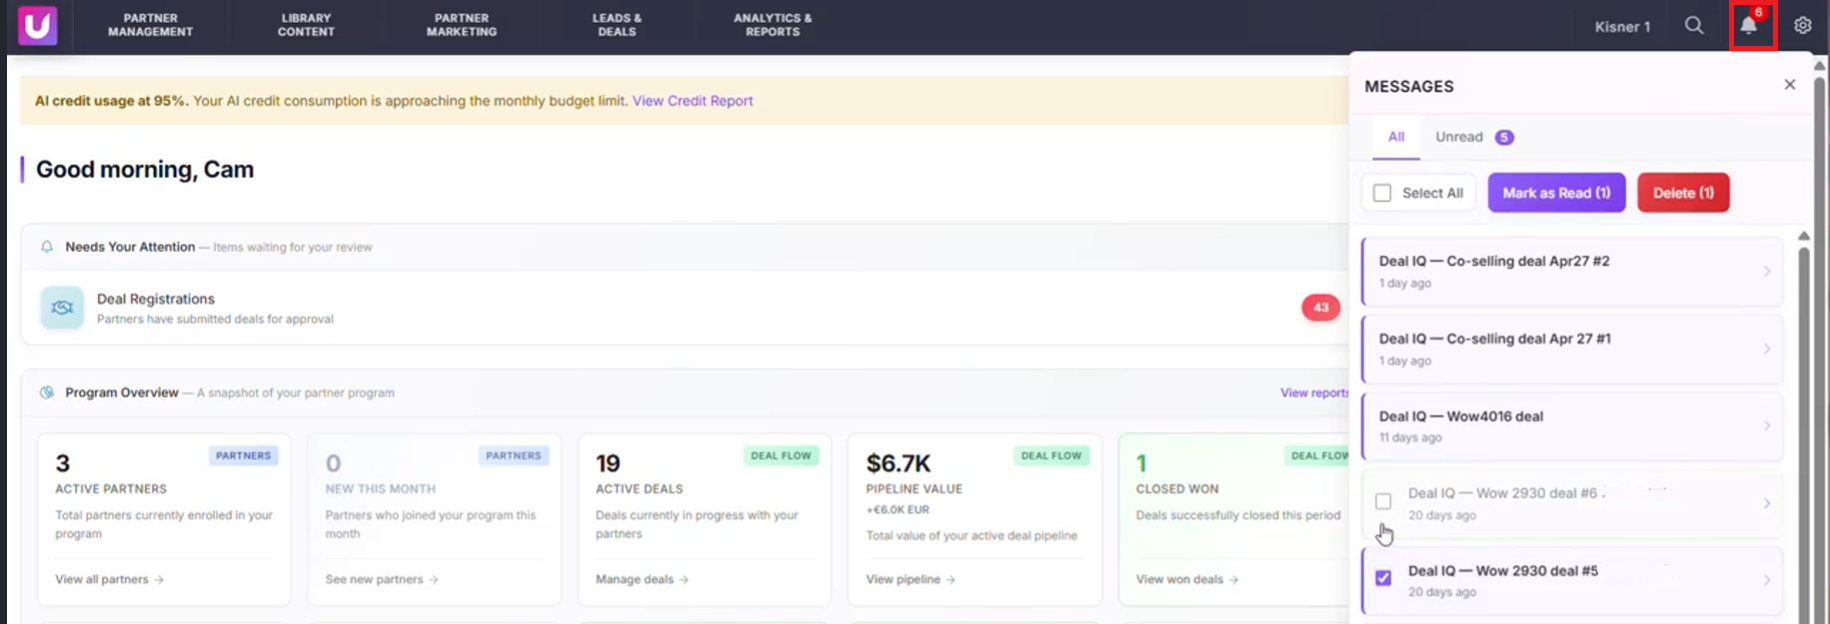Click the Program Overview chart icon
Screen dimensions: 1830x624
pyautogui.click(x=47, y=393)
